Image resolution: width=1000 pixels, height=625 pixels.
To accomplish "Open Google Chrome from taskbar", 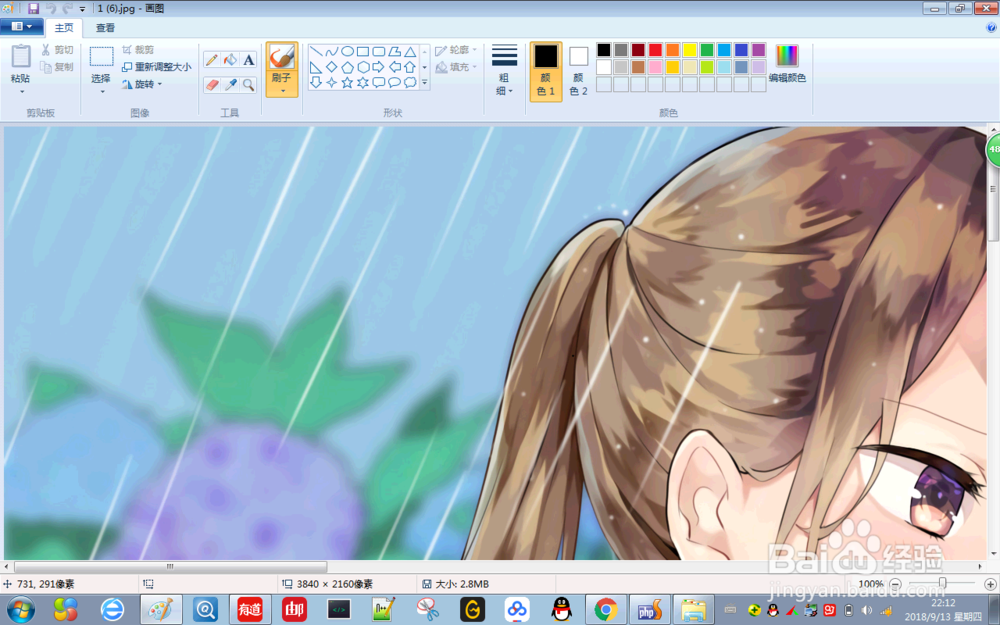I will [605, 610].
